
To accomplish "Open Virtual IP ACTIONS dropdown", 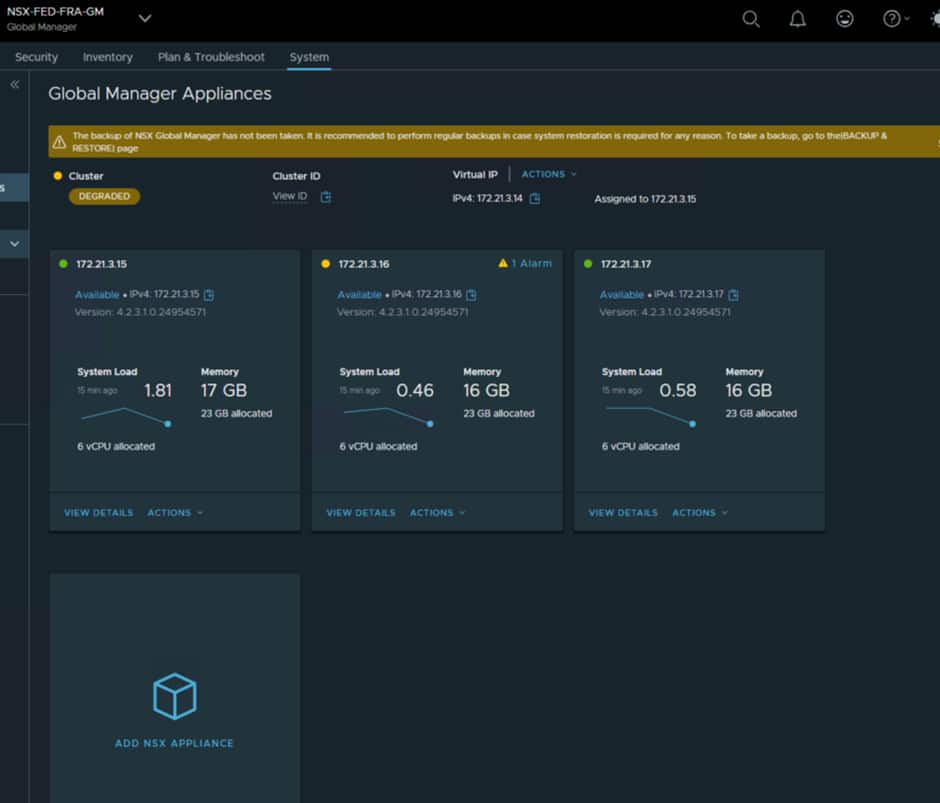I will (x=549, y=174).
